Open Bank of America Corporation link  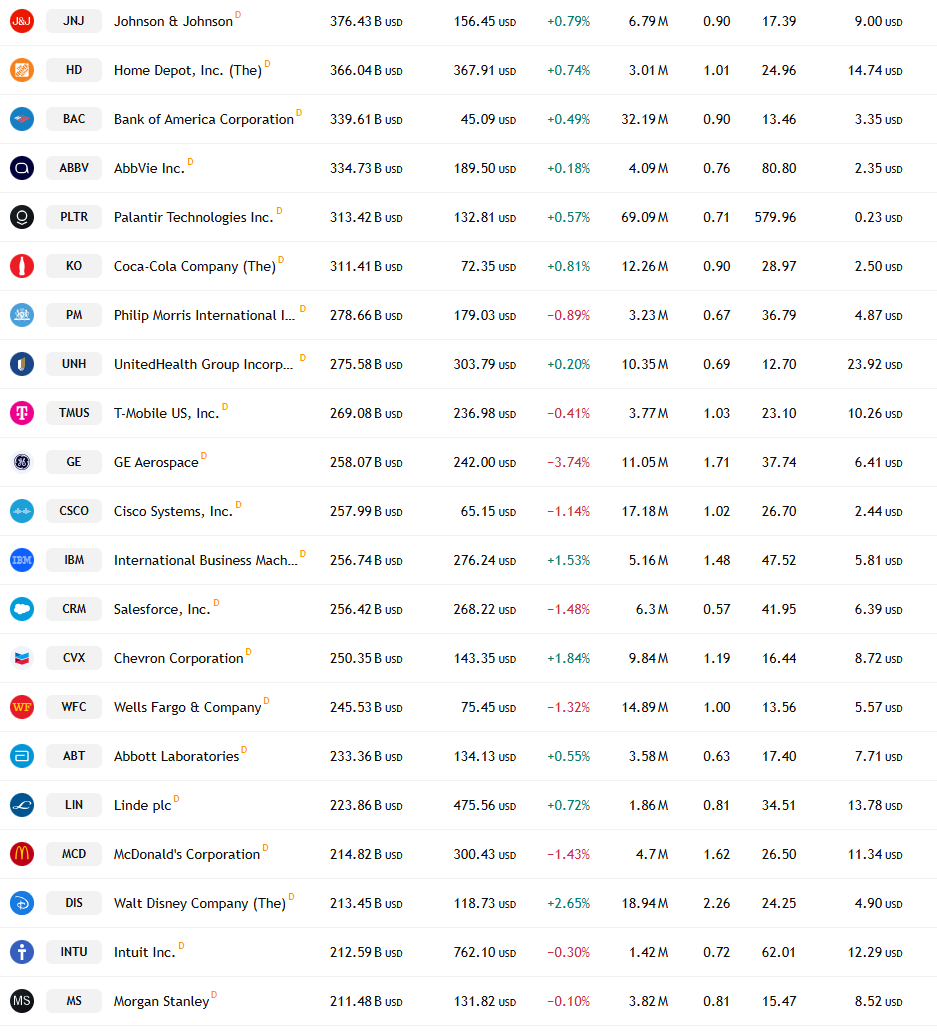(204, 119)
